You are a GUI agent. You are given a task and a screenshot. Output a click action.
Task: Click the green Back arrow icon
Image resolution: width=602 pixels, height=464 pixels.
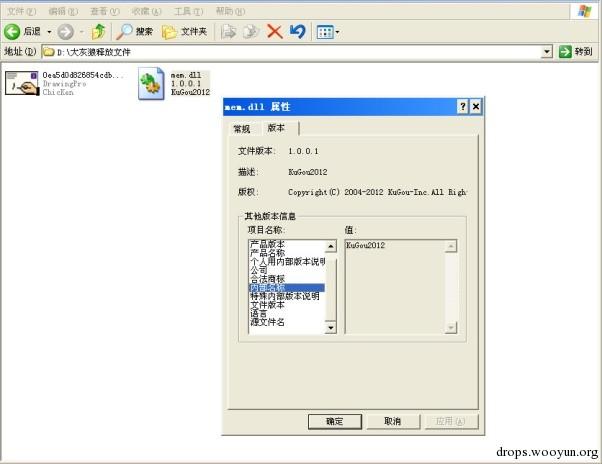12,32
